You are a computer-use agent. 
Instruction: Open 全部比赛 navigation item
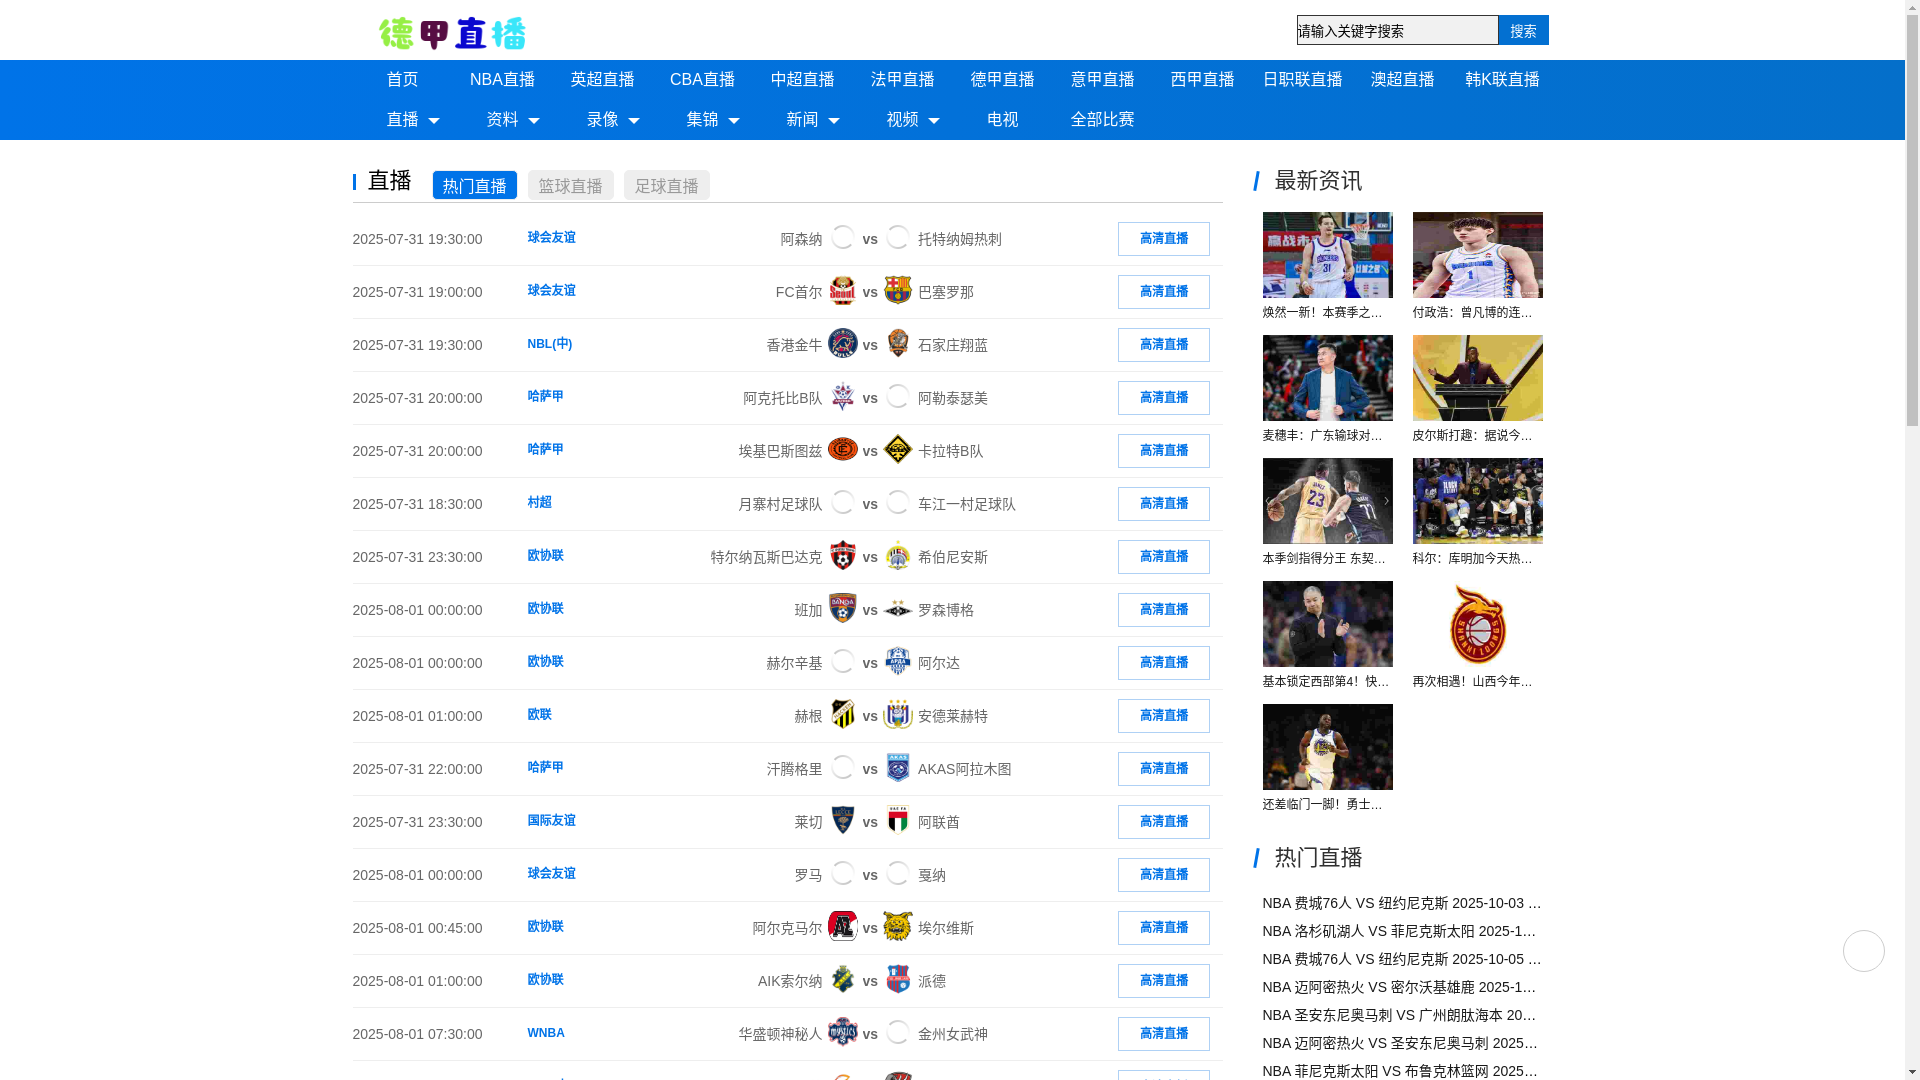pos(1102,120)
